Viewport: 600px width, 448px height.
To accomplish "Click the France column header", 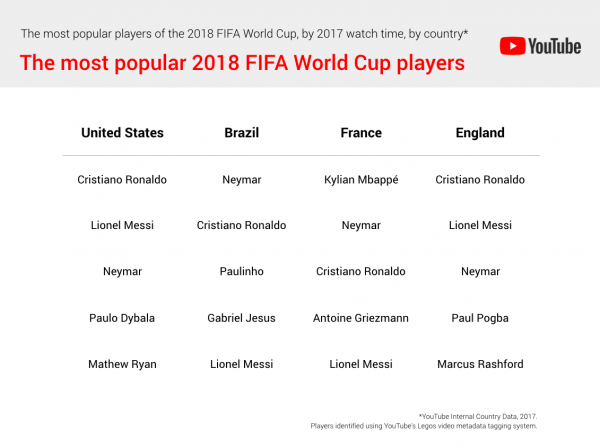I will tap(361, 133).
